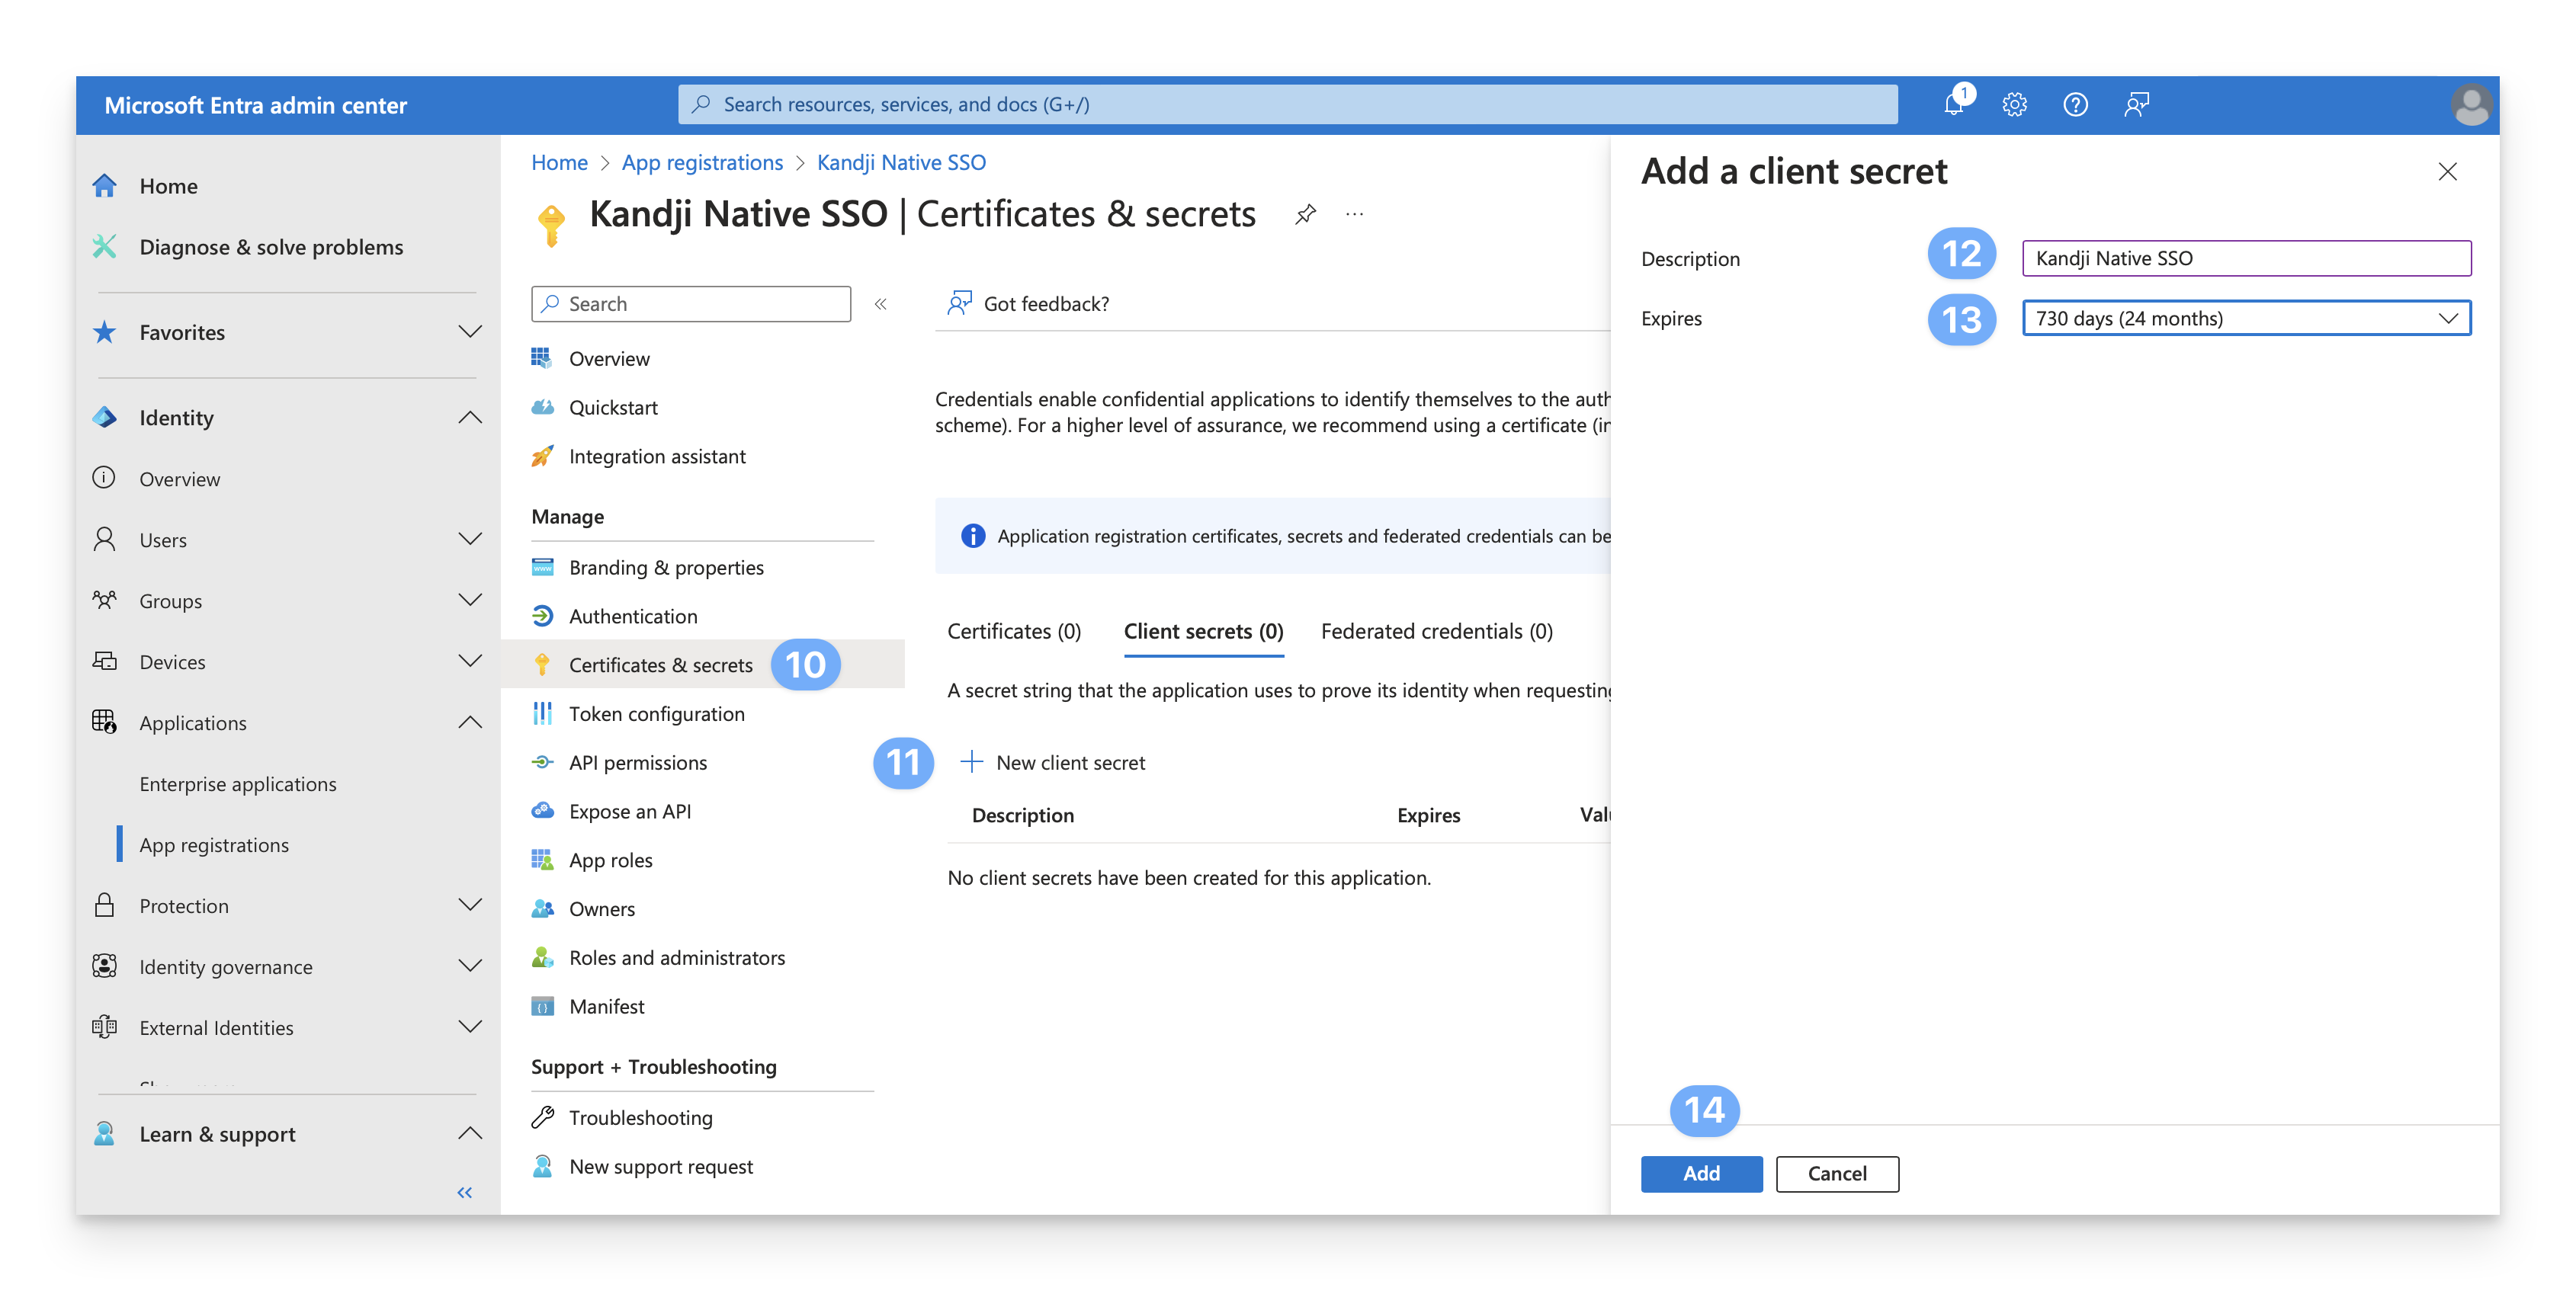The image size is (2576, 1291).
Task: Open Integration assistant
Action: coord(657,456)
